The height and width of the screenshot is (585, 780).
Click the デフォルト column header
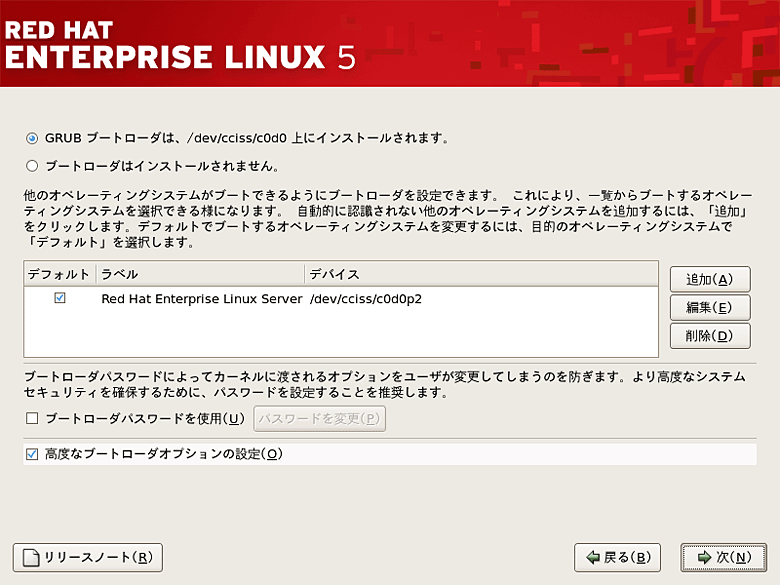tap(60, 274)
